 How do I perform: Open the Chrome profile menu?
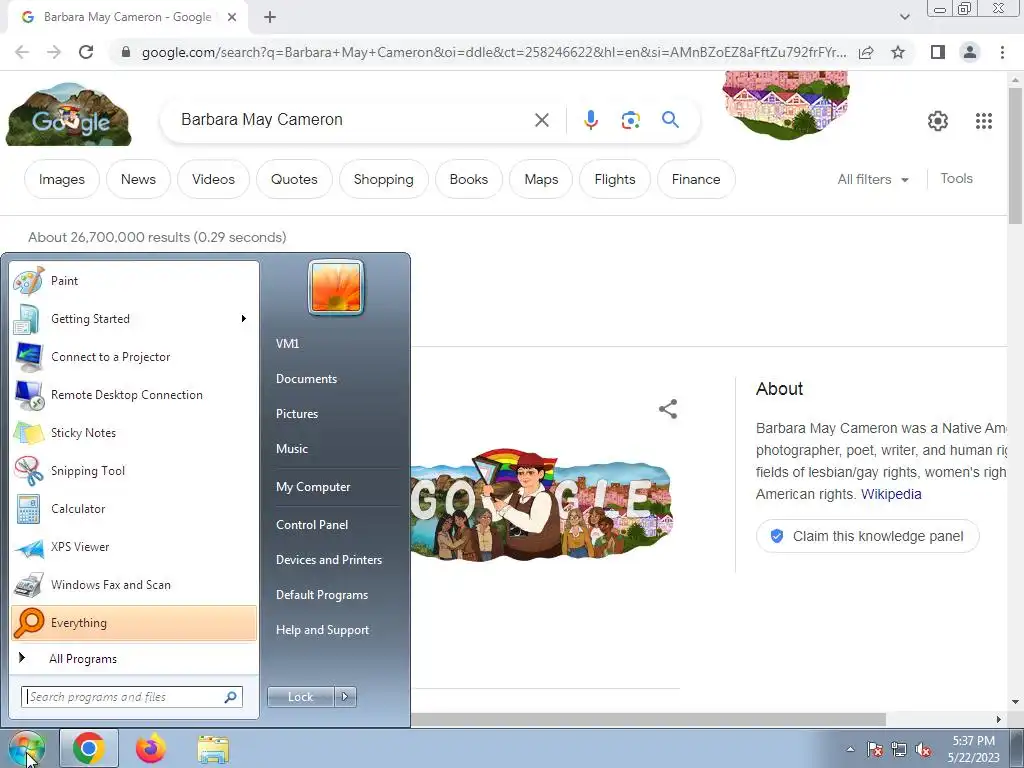click(970, 52)
